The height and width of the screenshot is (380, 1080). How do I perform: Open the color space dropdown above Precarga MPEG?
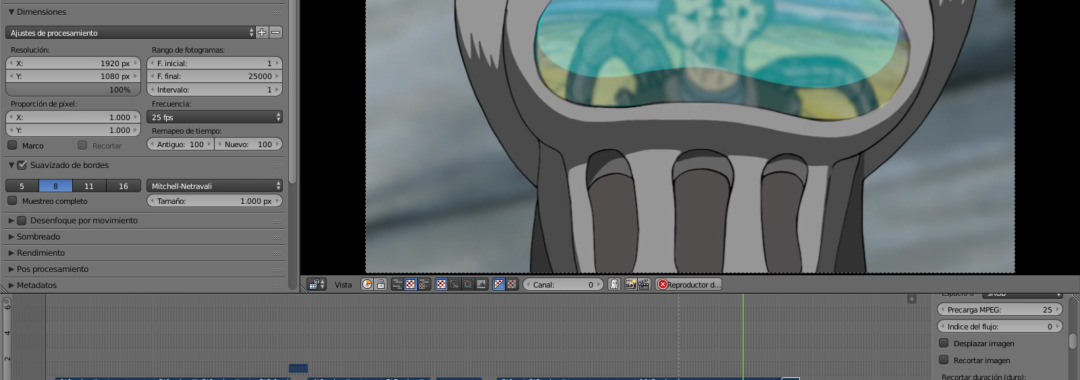(1022, 295)
